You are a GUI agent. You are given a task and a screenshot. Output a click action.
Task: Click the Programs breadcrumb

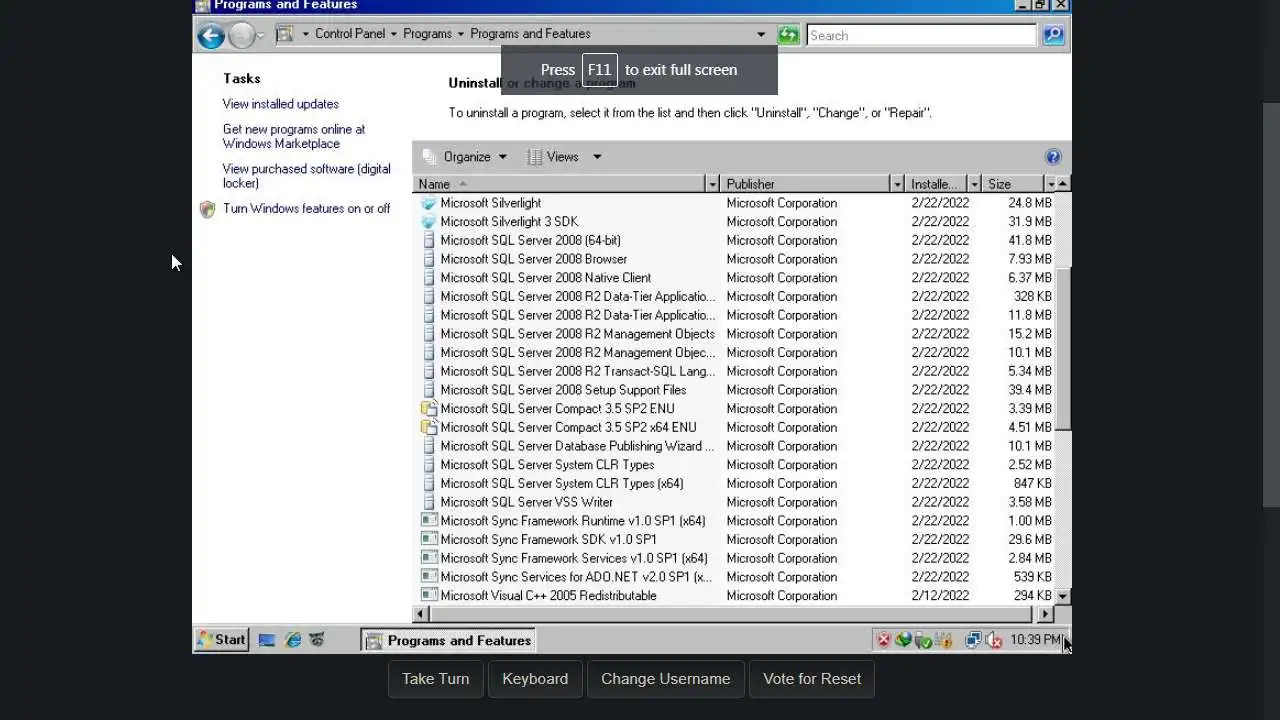click(x=428, y=34)
